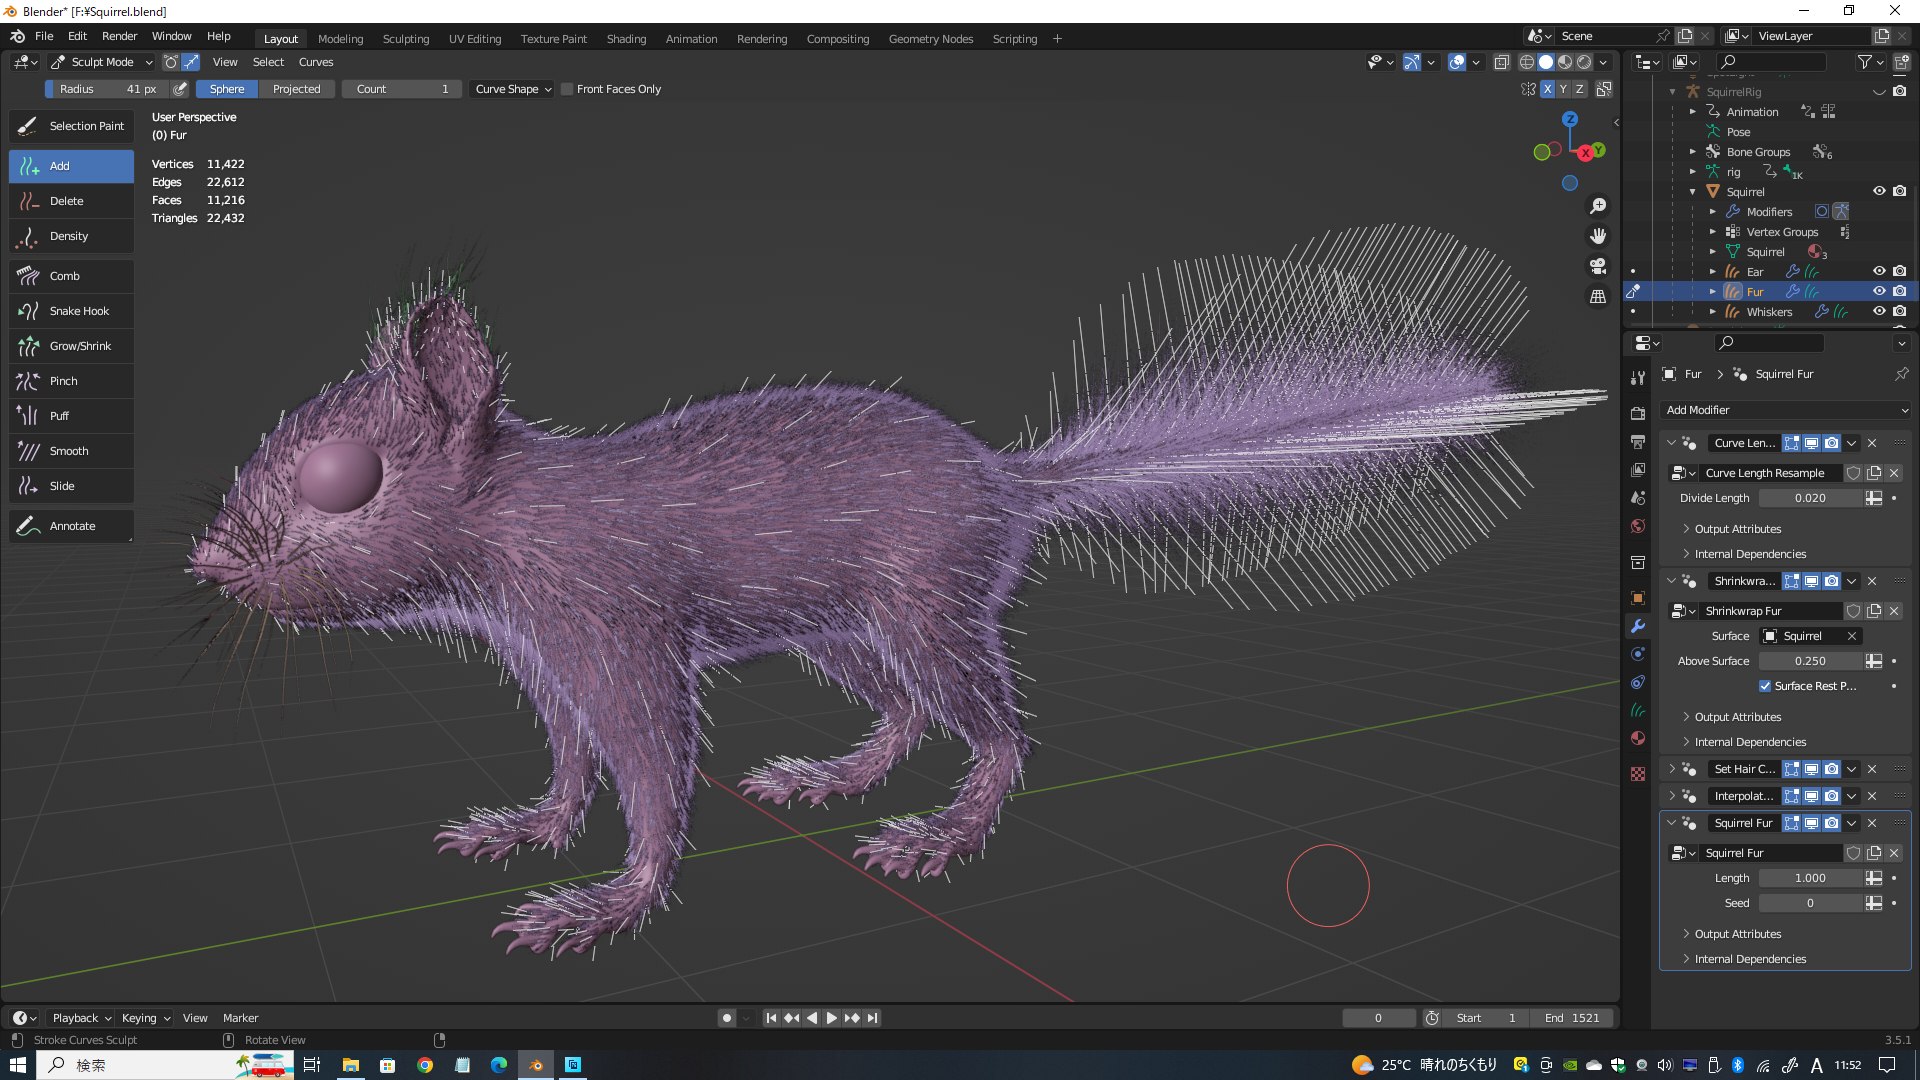Image resolution: width=1920 pixels, height=1080 pixels.
Task: Expand the Interpolate modifier panel
Action: pos(1671,796)
